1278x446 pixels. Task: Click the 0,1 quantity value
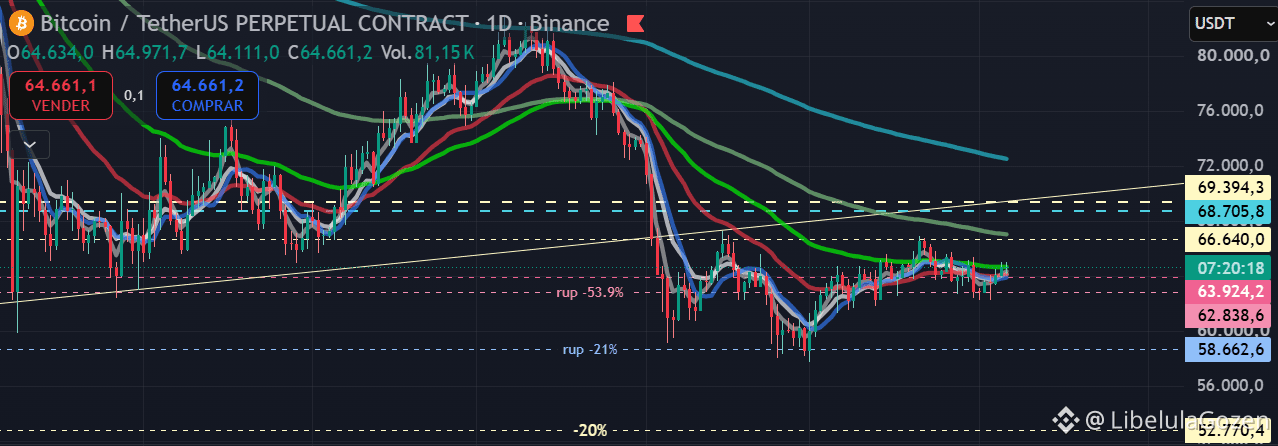pos(134,95)
